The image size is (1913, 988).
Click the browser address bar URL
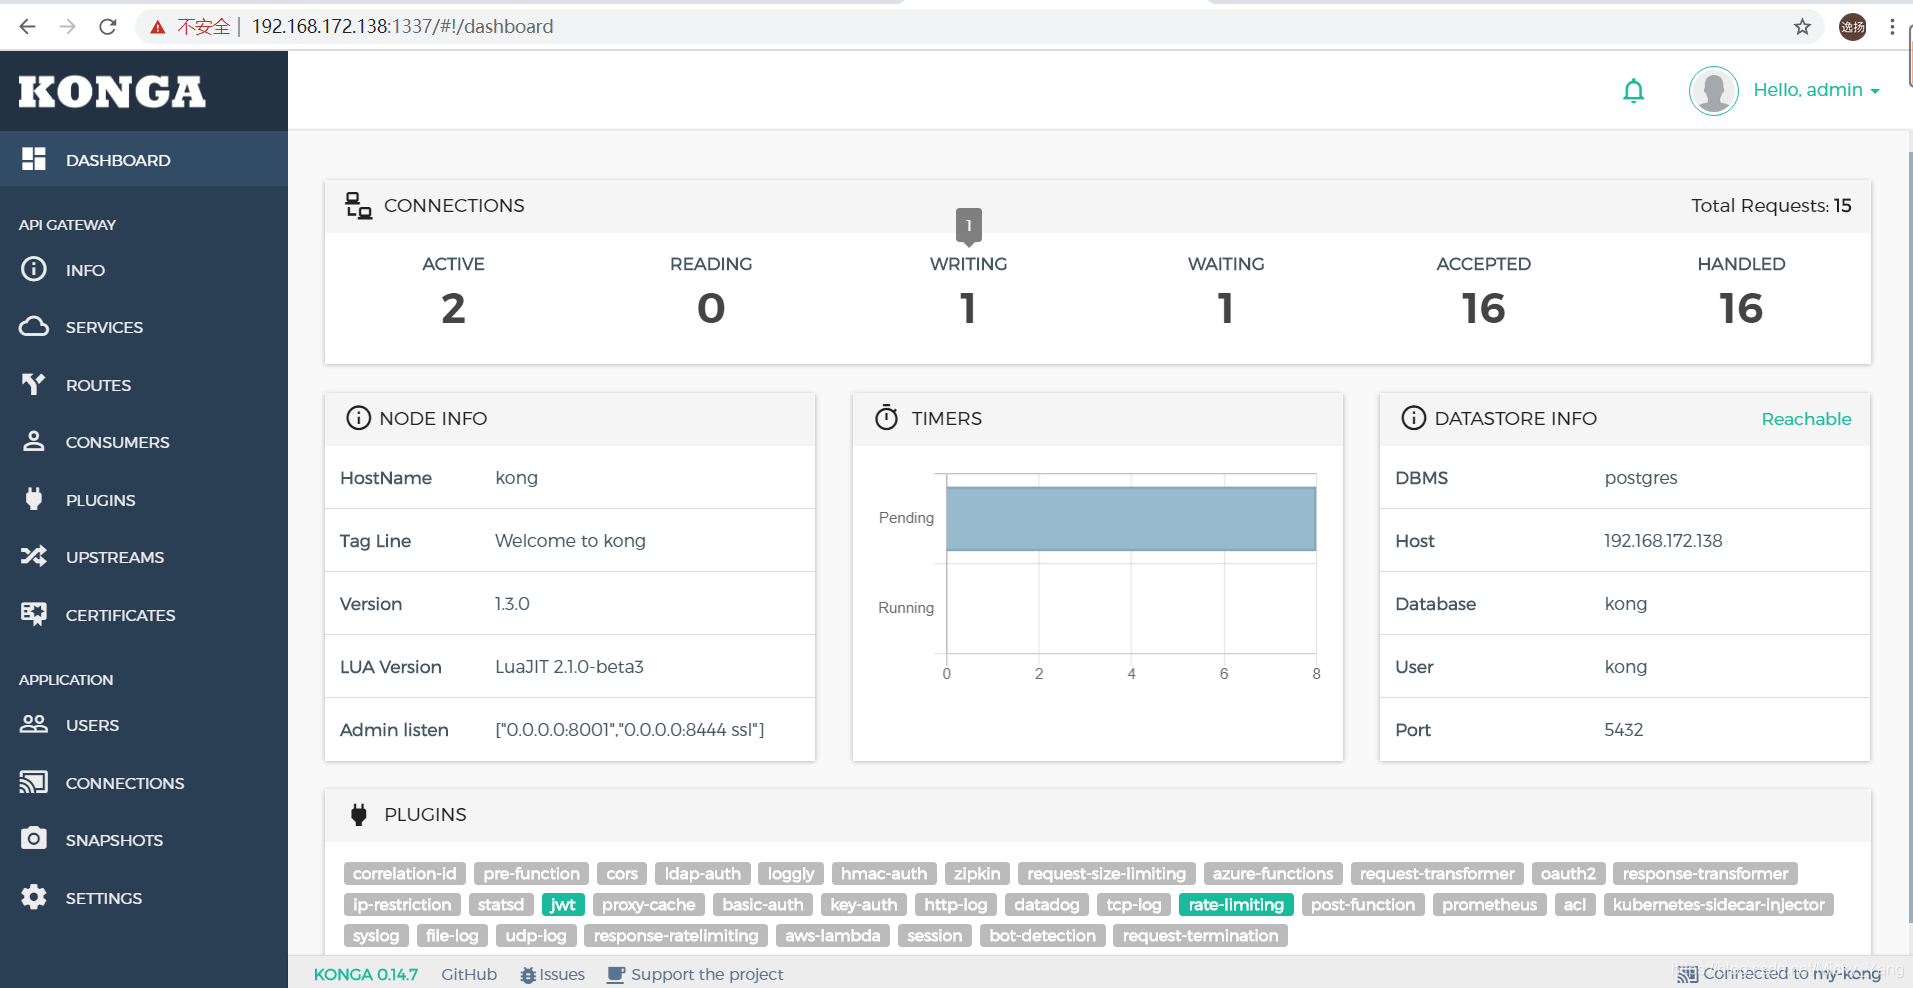(402, 27)
